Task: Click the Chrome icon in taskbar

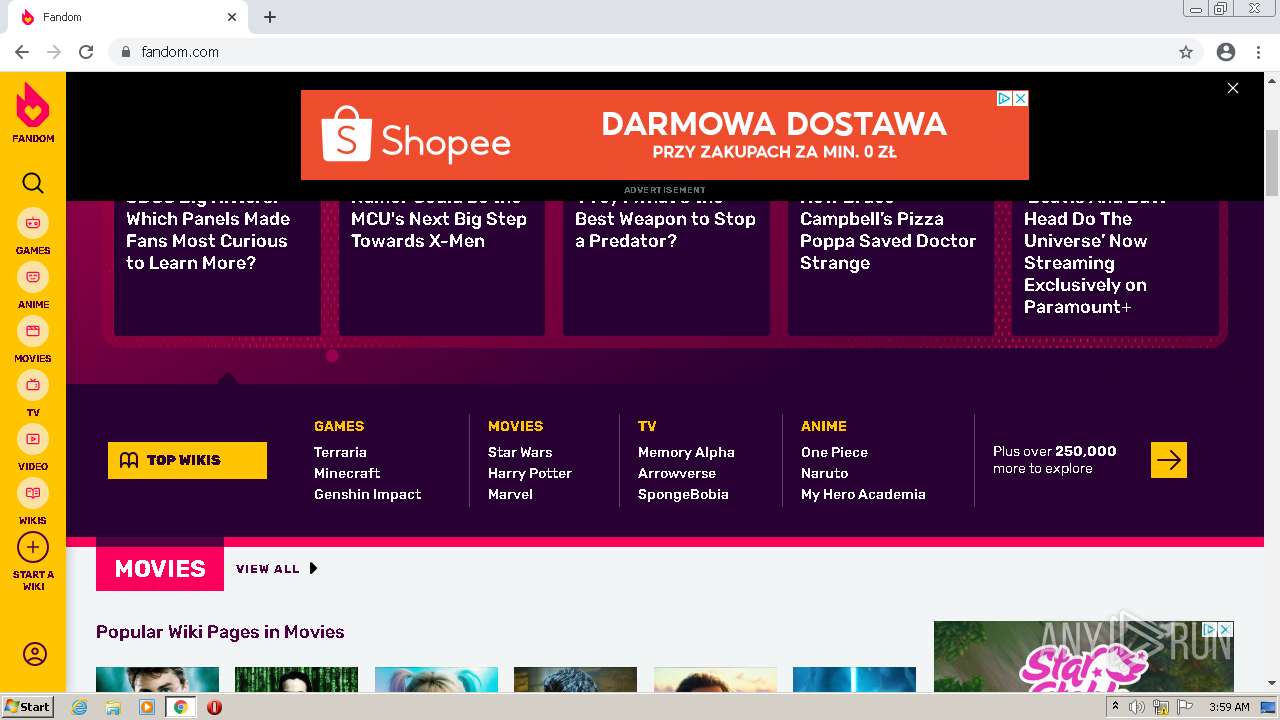Action: [181, 707]
